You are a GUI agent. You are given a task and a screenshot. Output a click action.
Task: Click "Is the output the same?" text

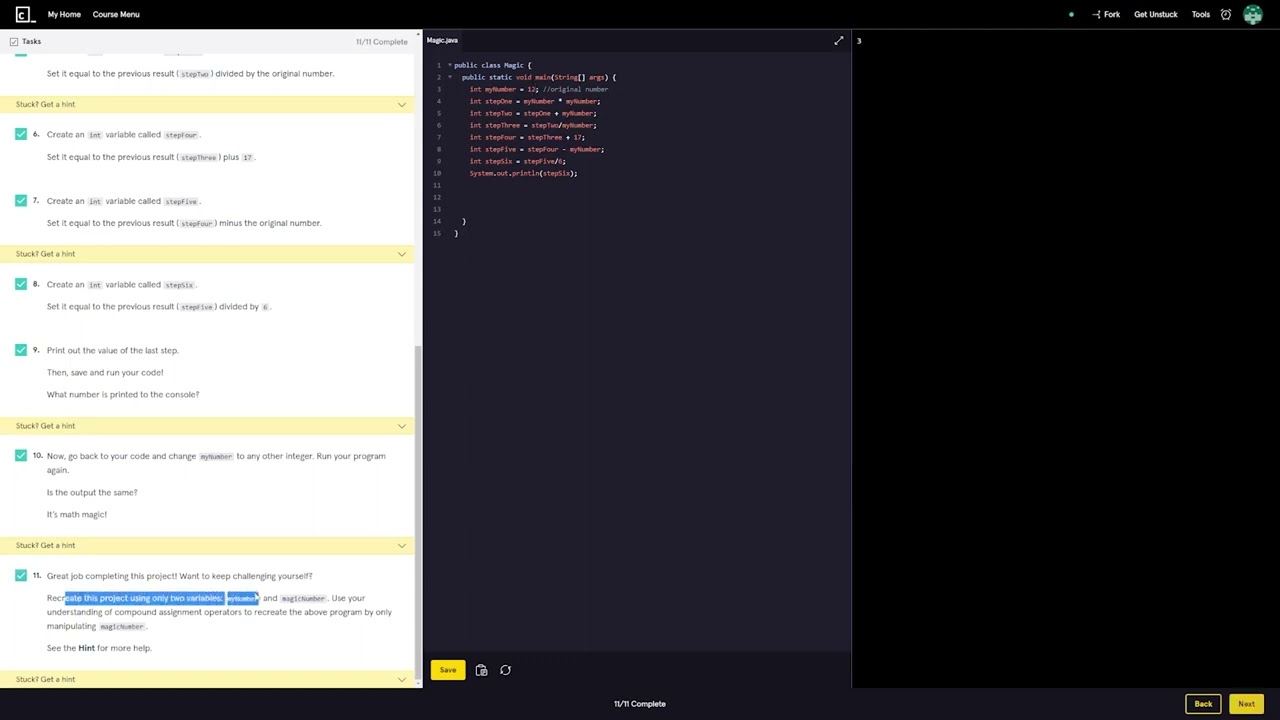coord(92,492)
